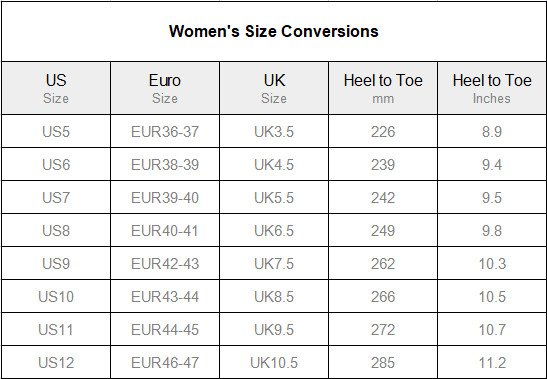Select the EUR44-45 cell
The height and width of the screenshot is (379, 547).
click(165, 329)
